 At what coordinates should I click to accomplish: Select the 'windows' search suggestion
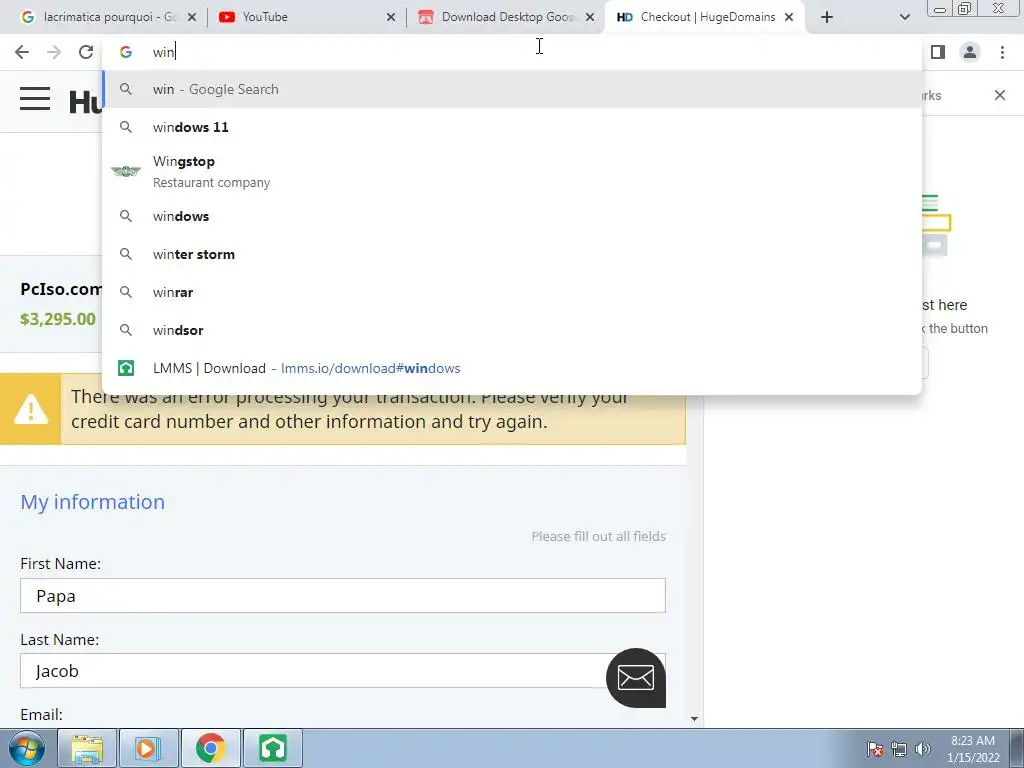pos(512,216)
